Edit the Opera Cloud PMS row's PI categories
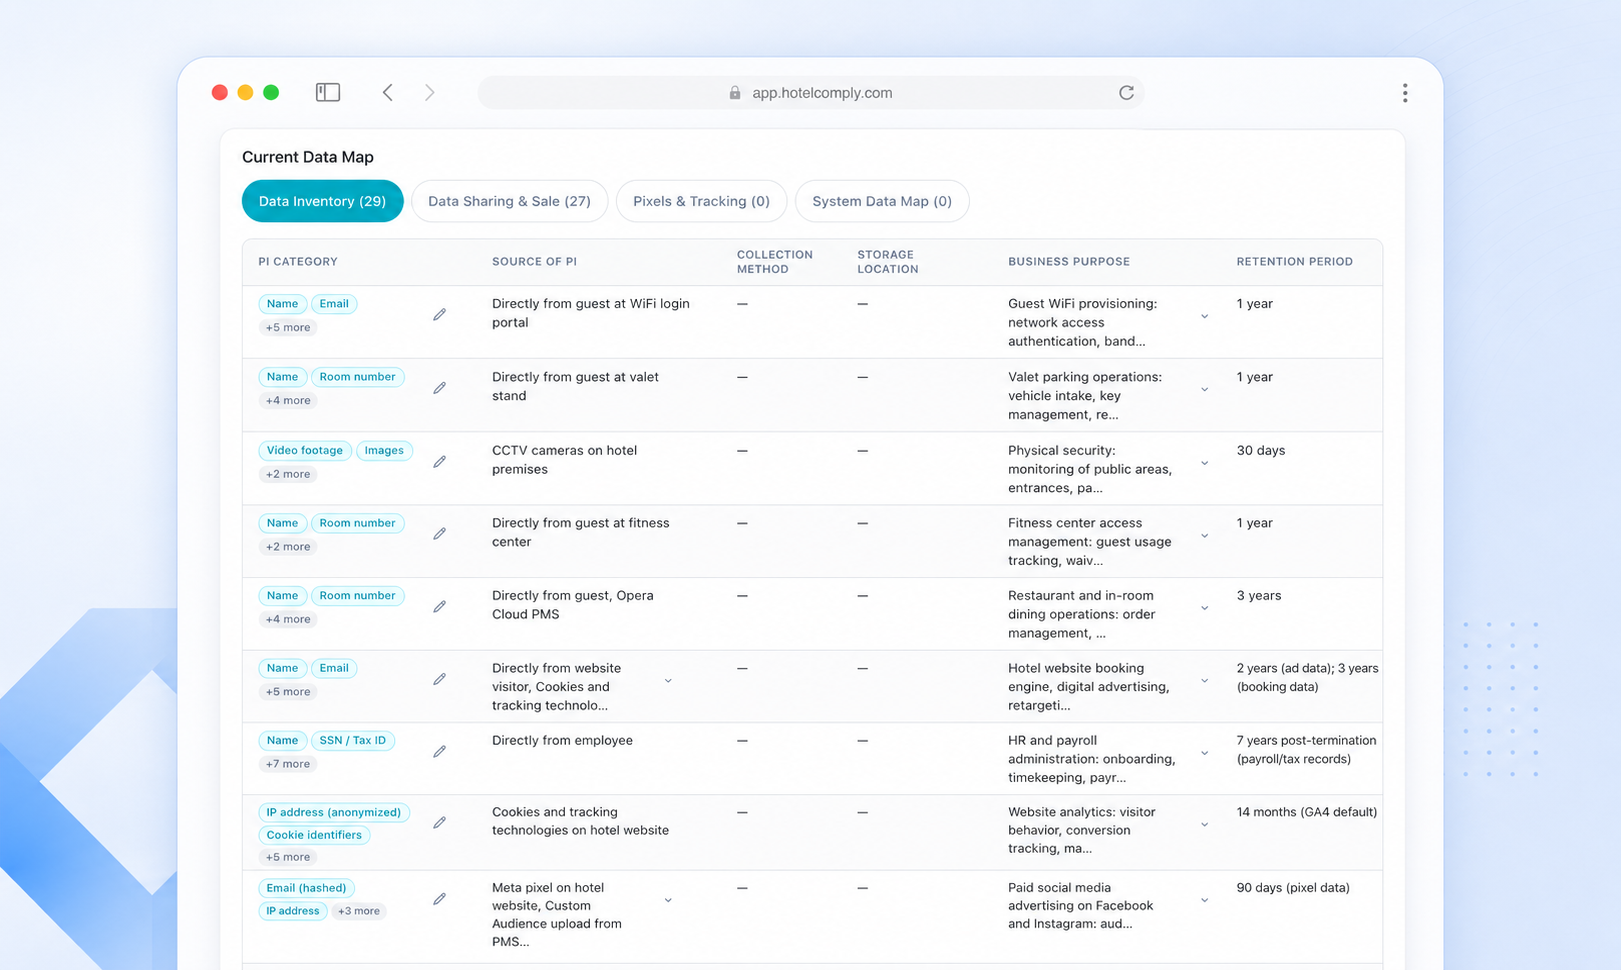 pyautogui.click(x=439, y=607)
